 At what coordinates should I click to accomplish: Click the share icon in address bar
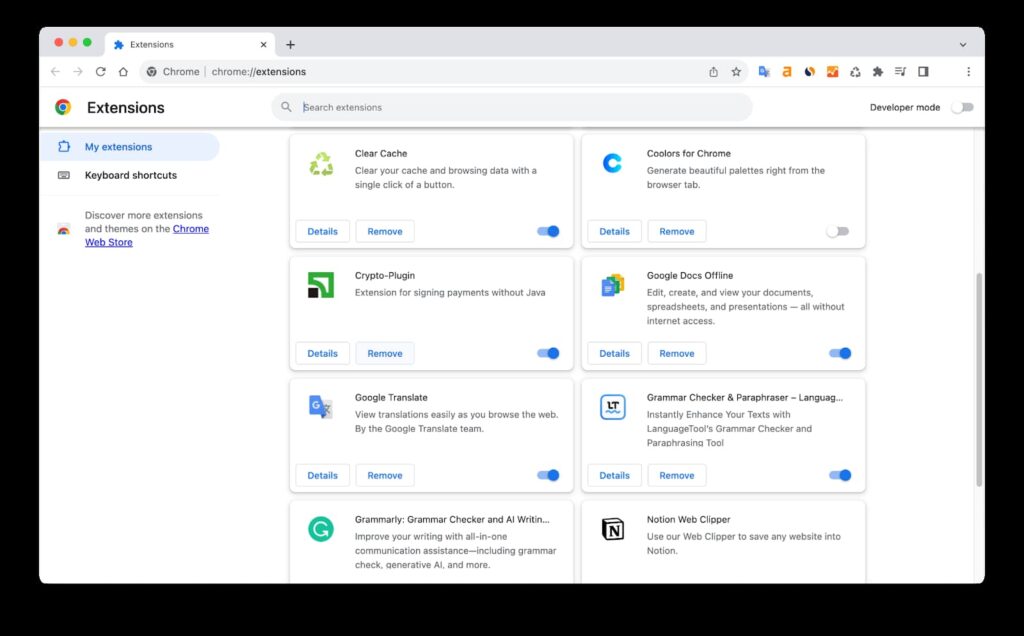point(713,72)
